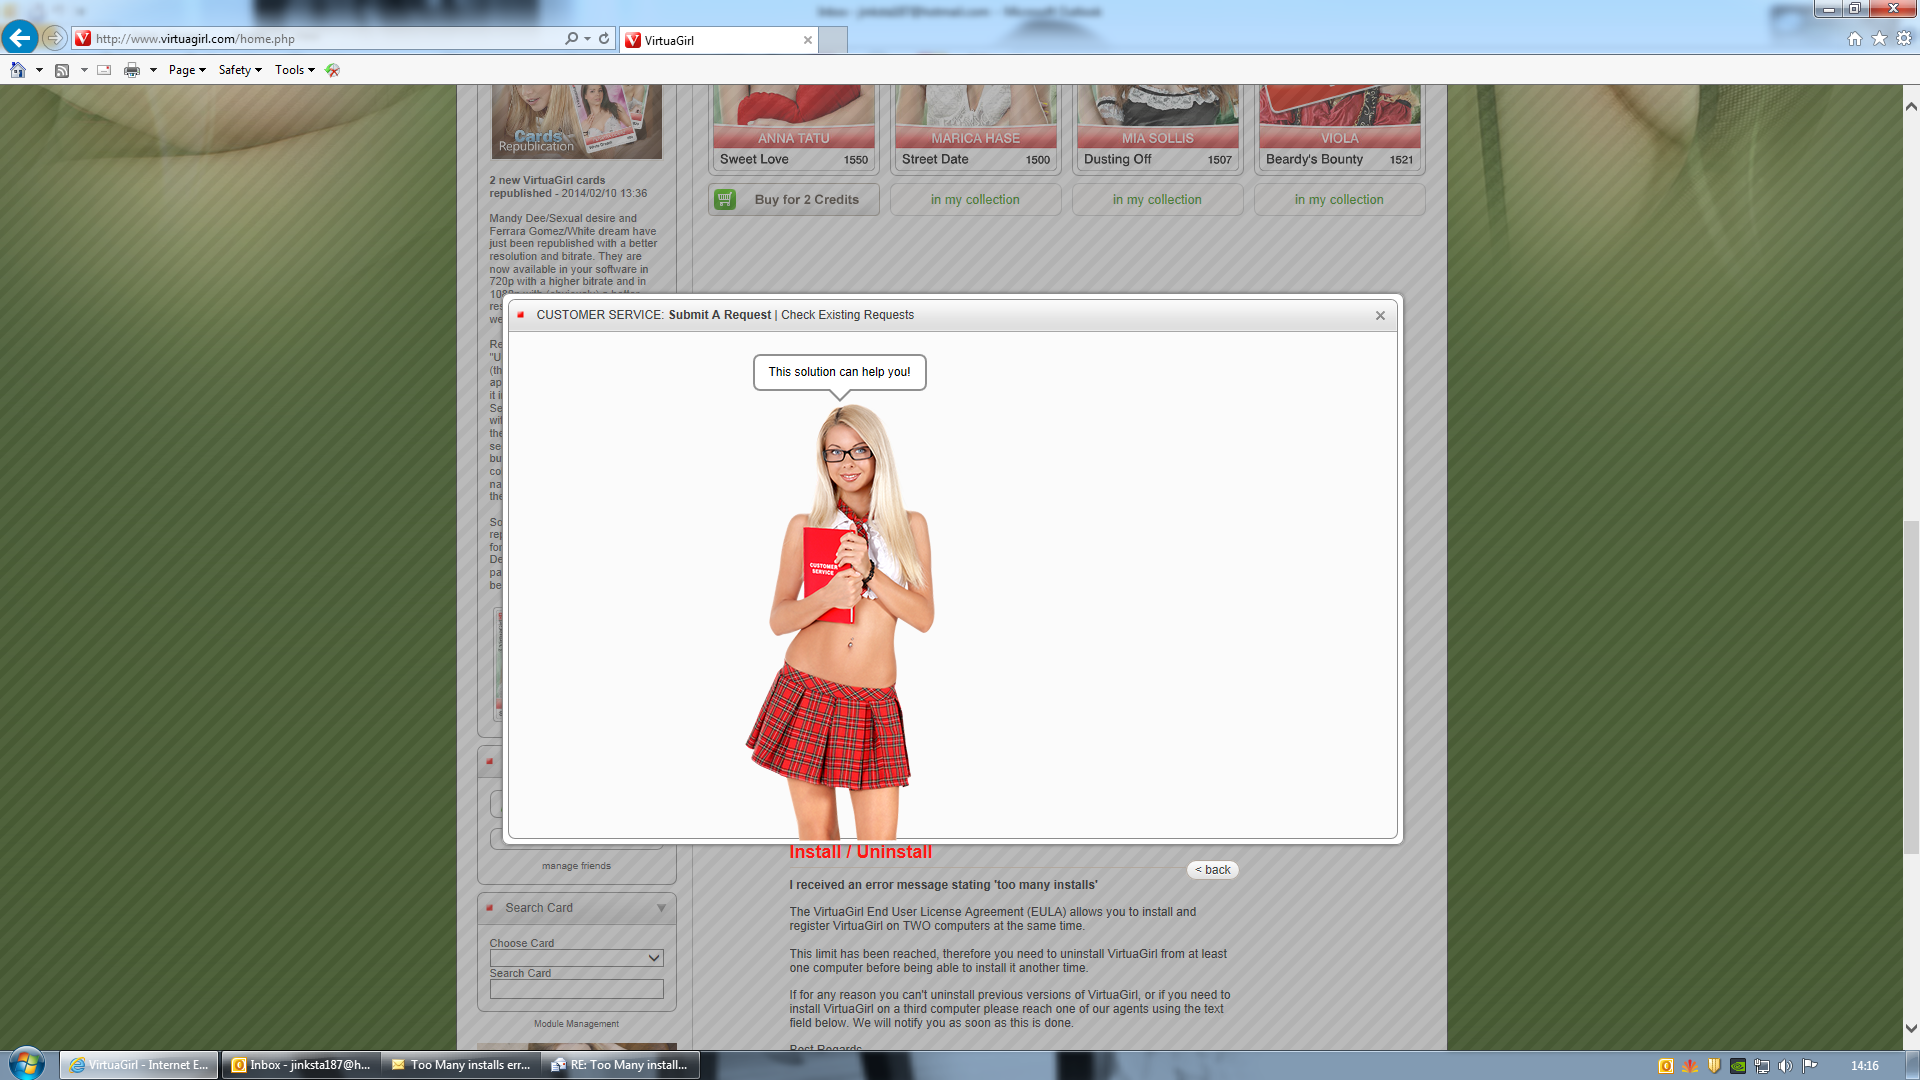Open the Page menu dropdown

(186, 70)
